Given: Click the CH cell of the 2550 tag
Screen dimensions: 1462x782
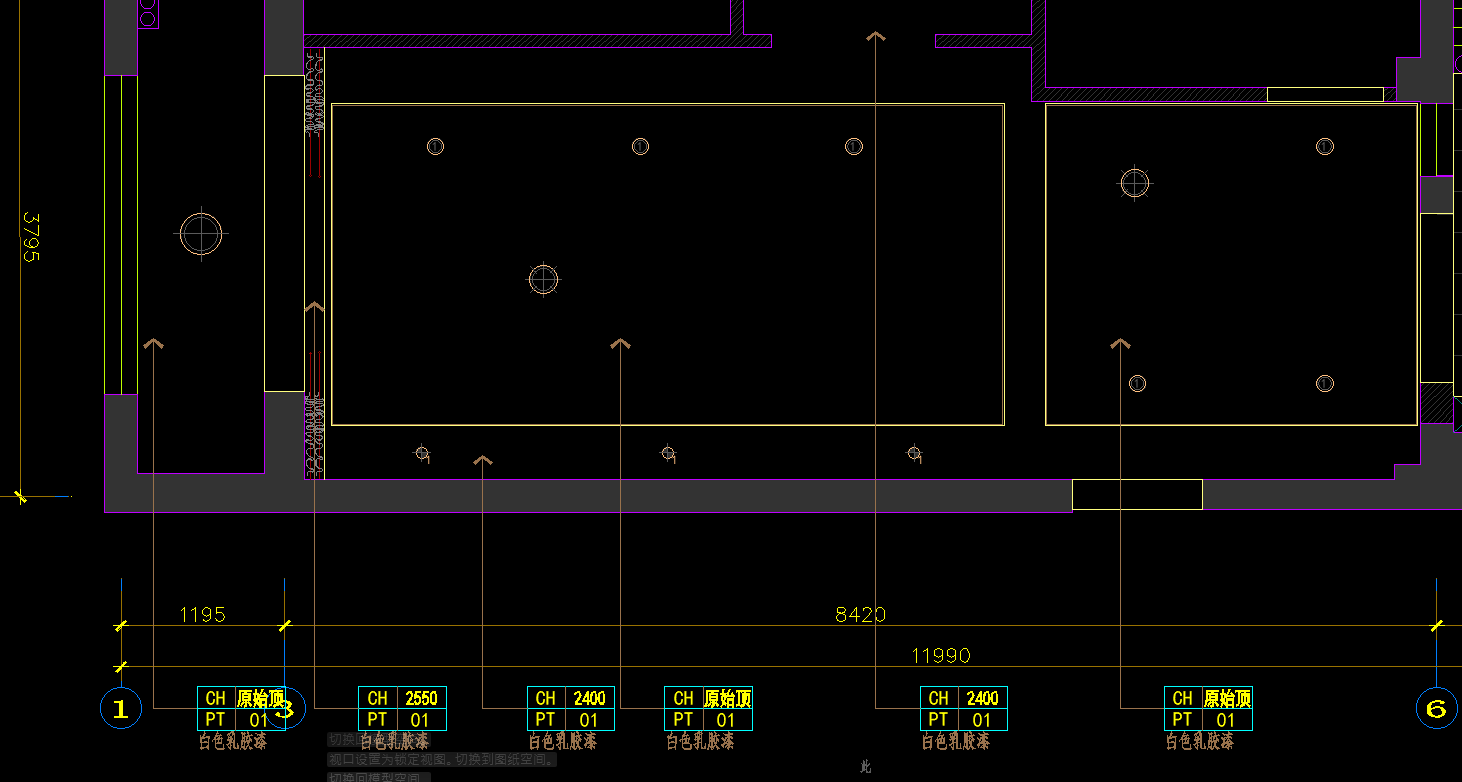Looking at the screenshot, I should [377, 698].
